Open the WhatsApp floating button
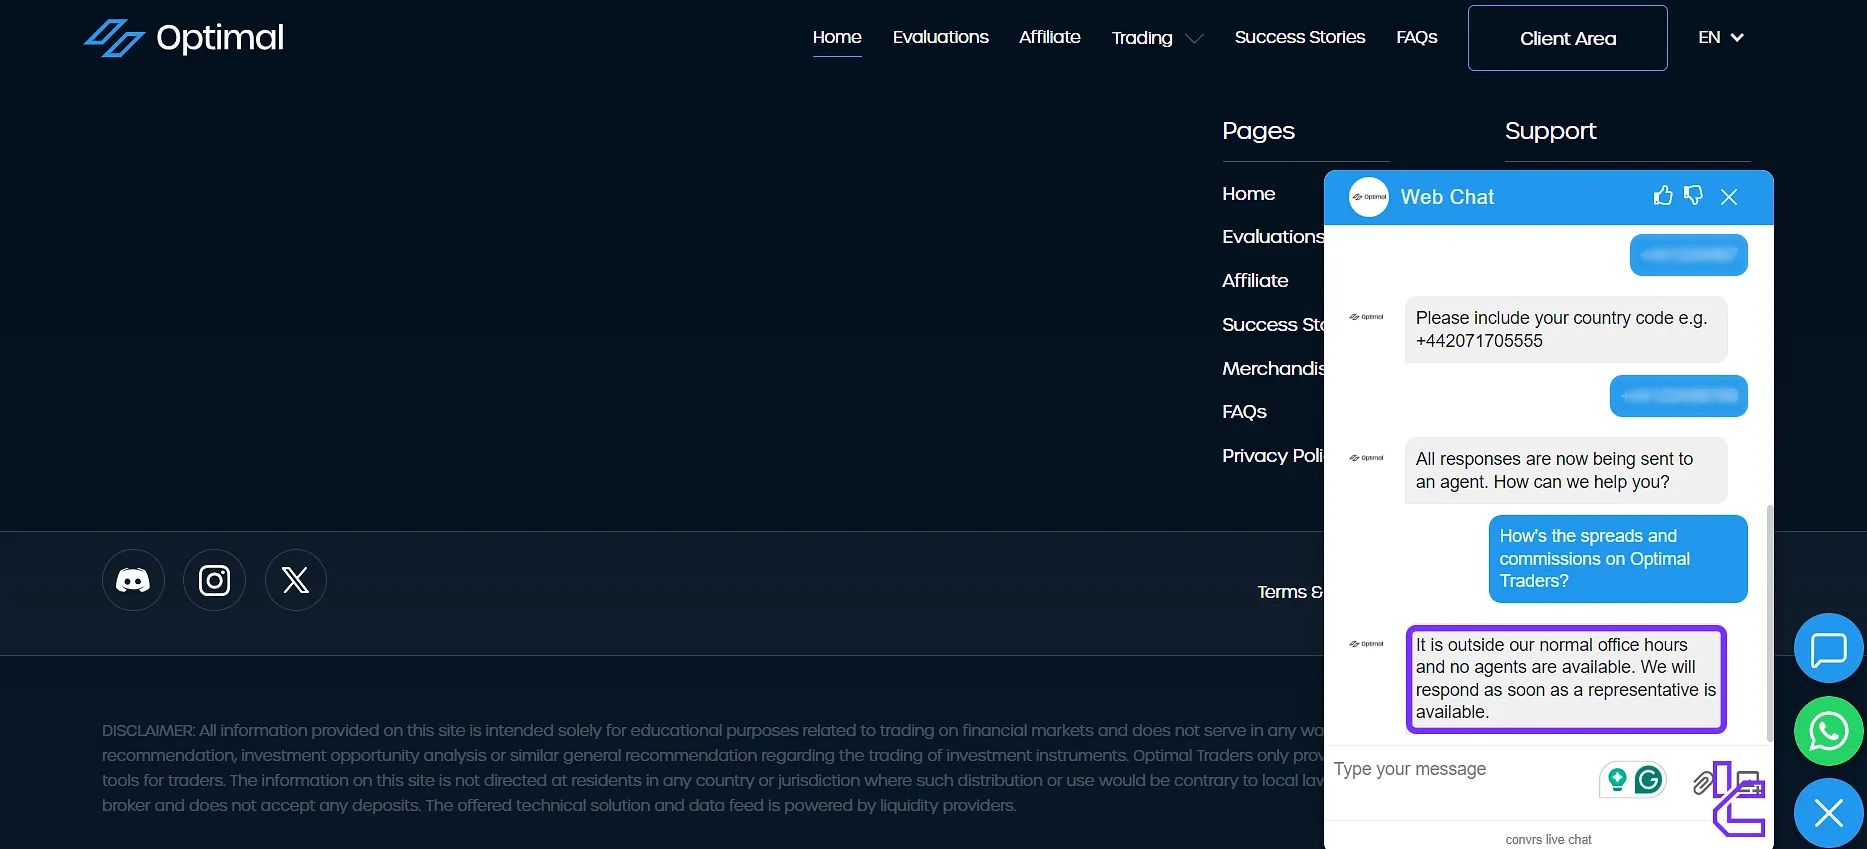The width and height of the screenshot is (1867, 849). pyautogui.click(x=1829, y=731)
